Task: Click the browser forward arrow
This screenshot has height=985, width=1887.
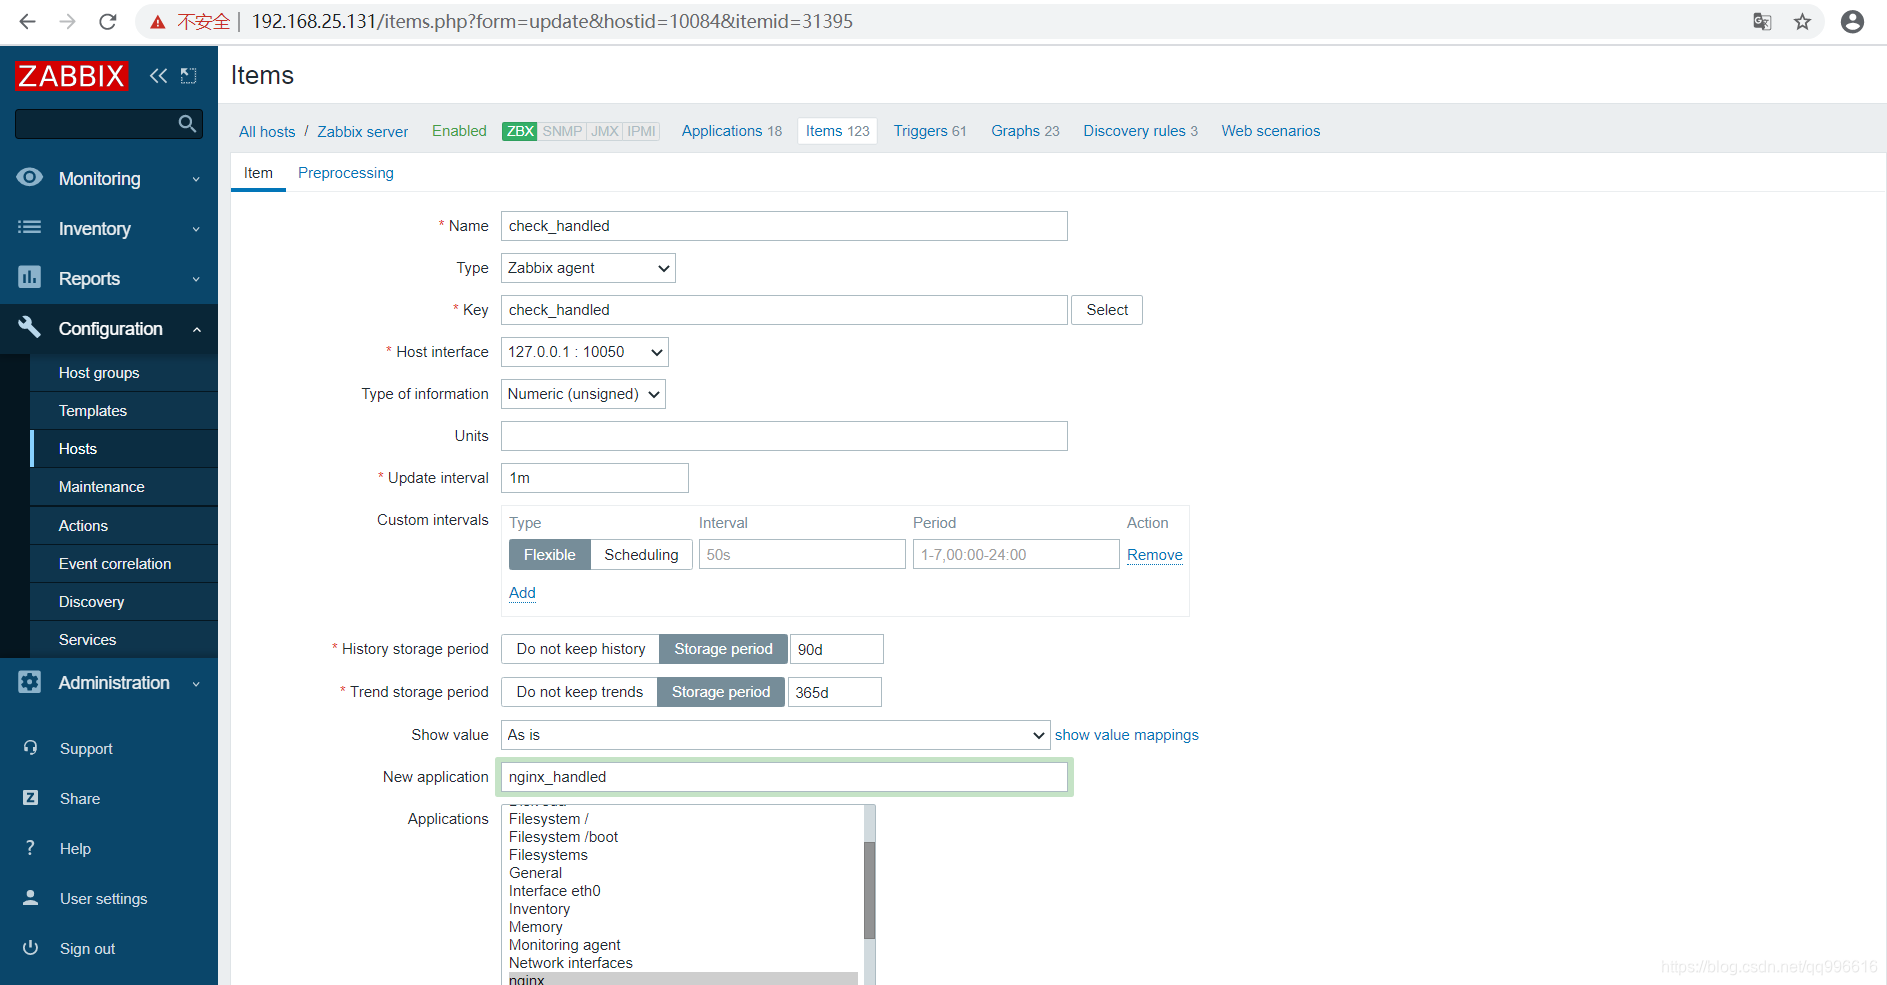Action: point(67,21)
